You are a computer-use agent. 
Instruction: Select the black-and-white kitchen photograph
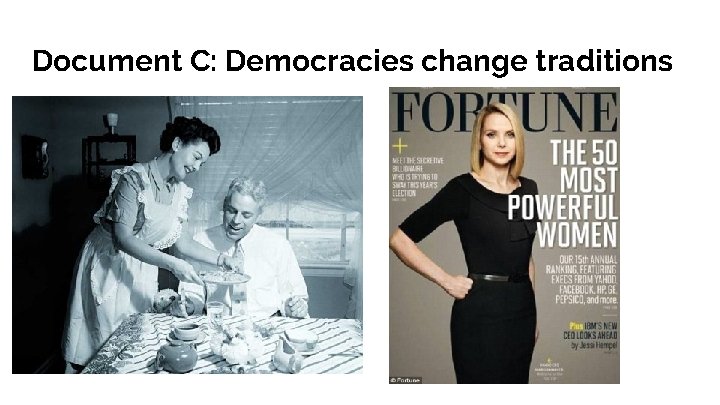pos(187,235)
